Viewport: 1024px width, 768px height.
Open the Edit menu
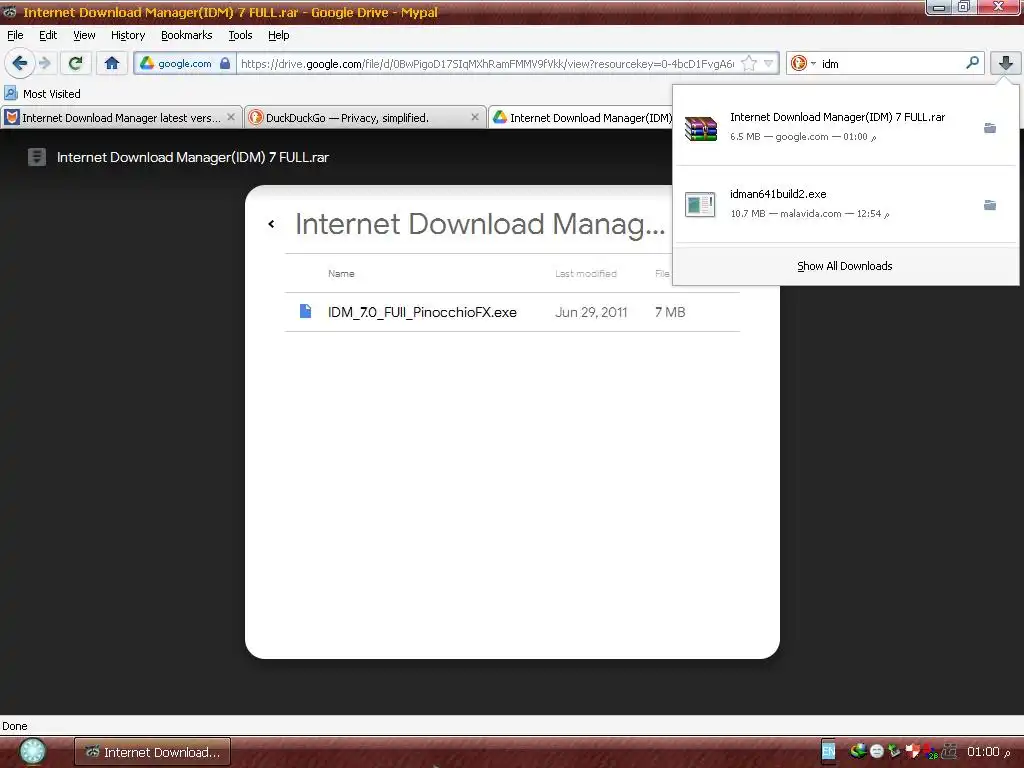coord(48,35)
